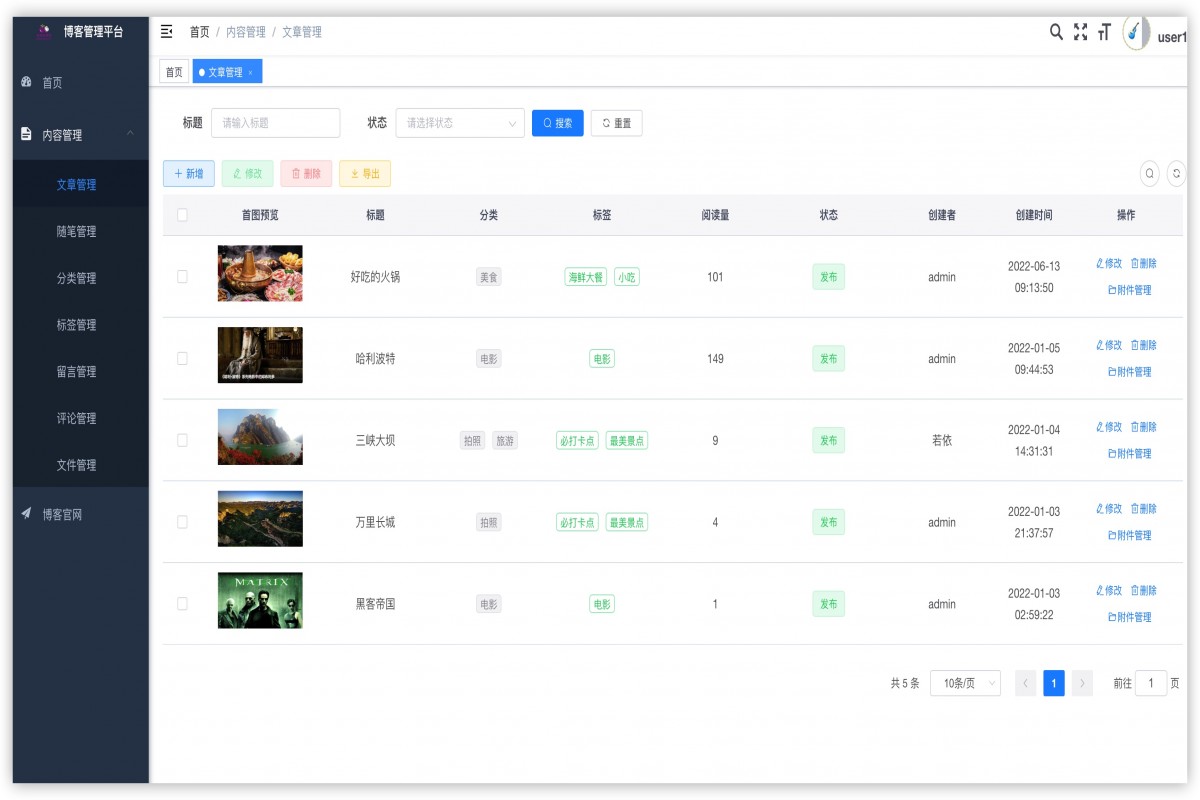Tick the checkbox for 好吃的火锅 row

click(x=182, y=277)
